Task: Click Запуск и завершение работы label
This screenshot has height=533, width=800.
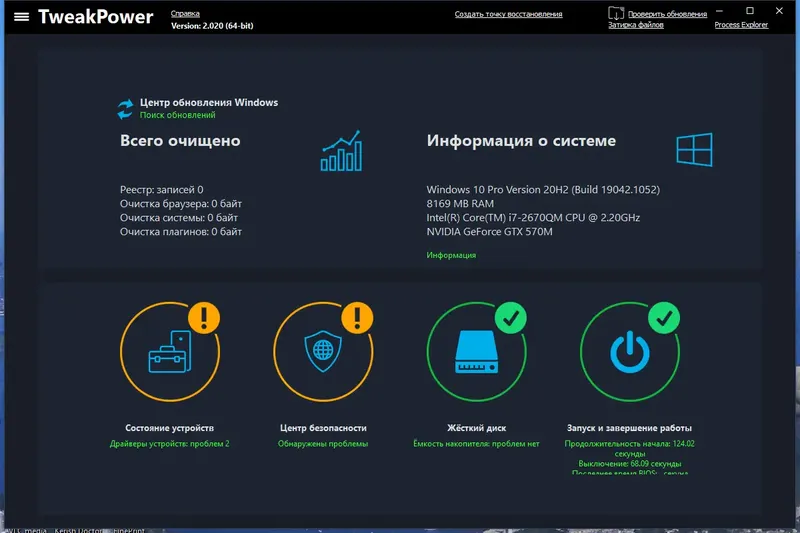Action: [x=630, y=428]
